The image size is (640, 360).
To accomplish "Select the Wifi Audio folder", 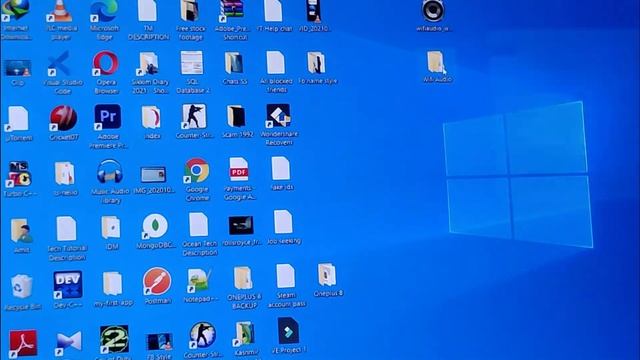I will tap(436, 62).
